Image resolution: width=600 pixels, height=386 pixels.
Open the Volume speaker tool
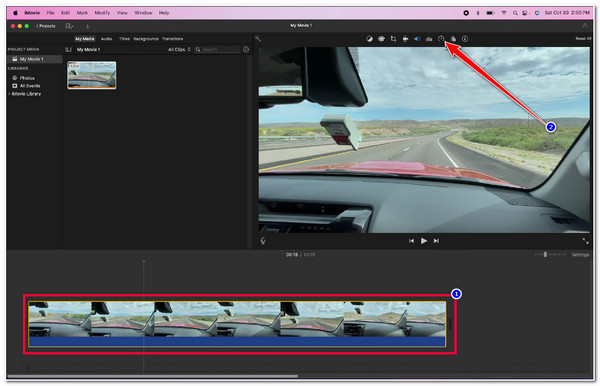(x=417, y=39)
